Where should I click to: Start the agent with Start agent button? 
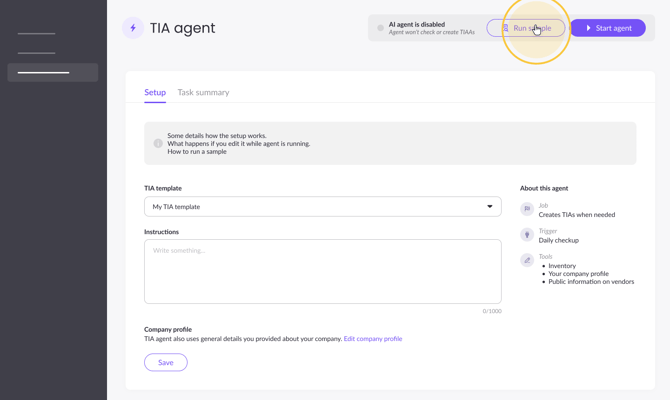[x=608, y=28]
